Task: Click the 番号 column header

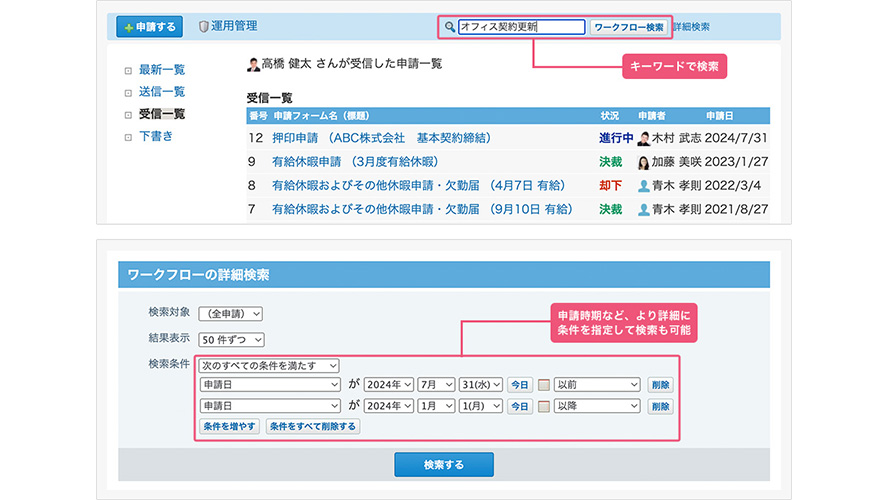Action: point(258,116)
